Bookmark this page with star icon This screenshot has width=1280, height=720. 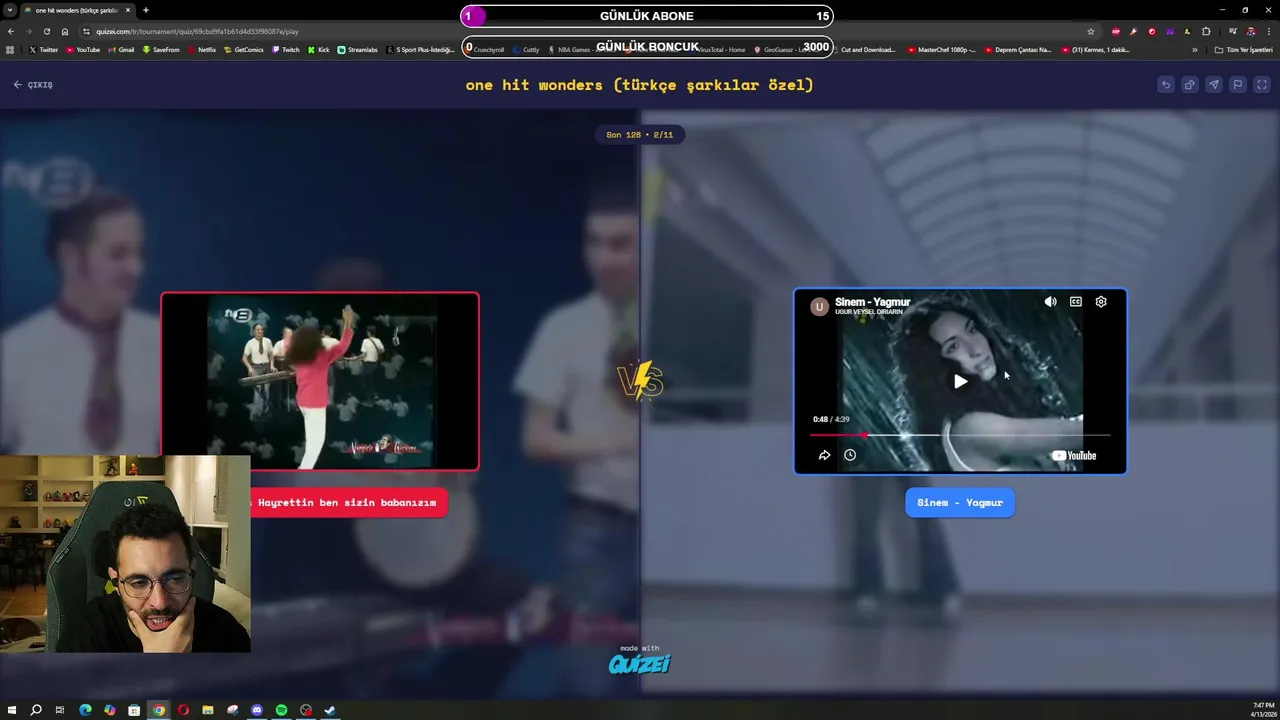point(1091,31)
